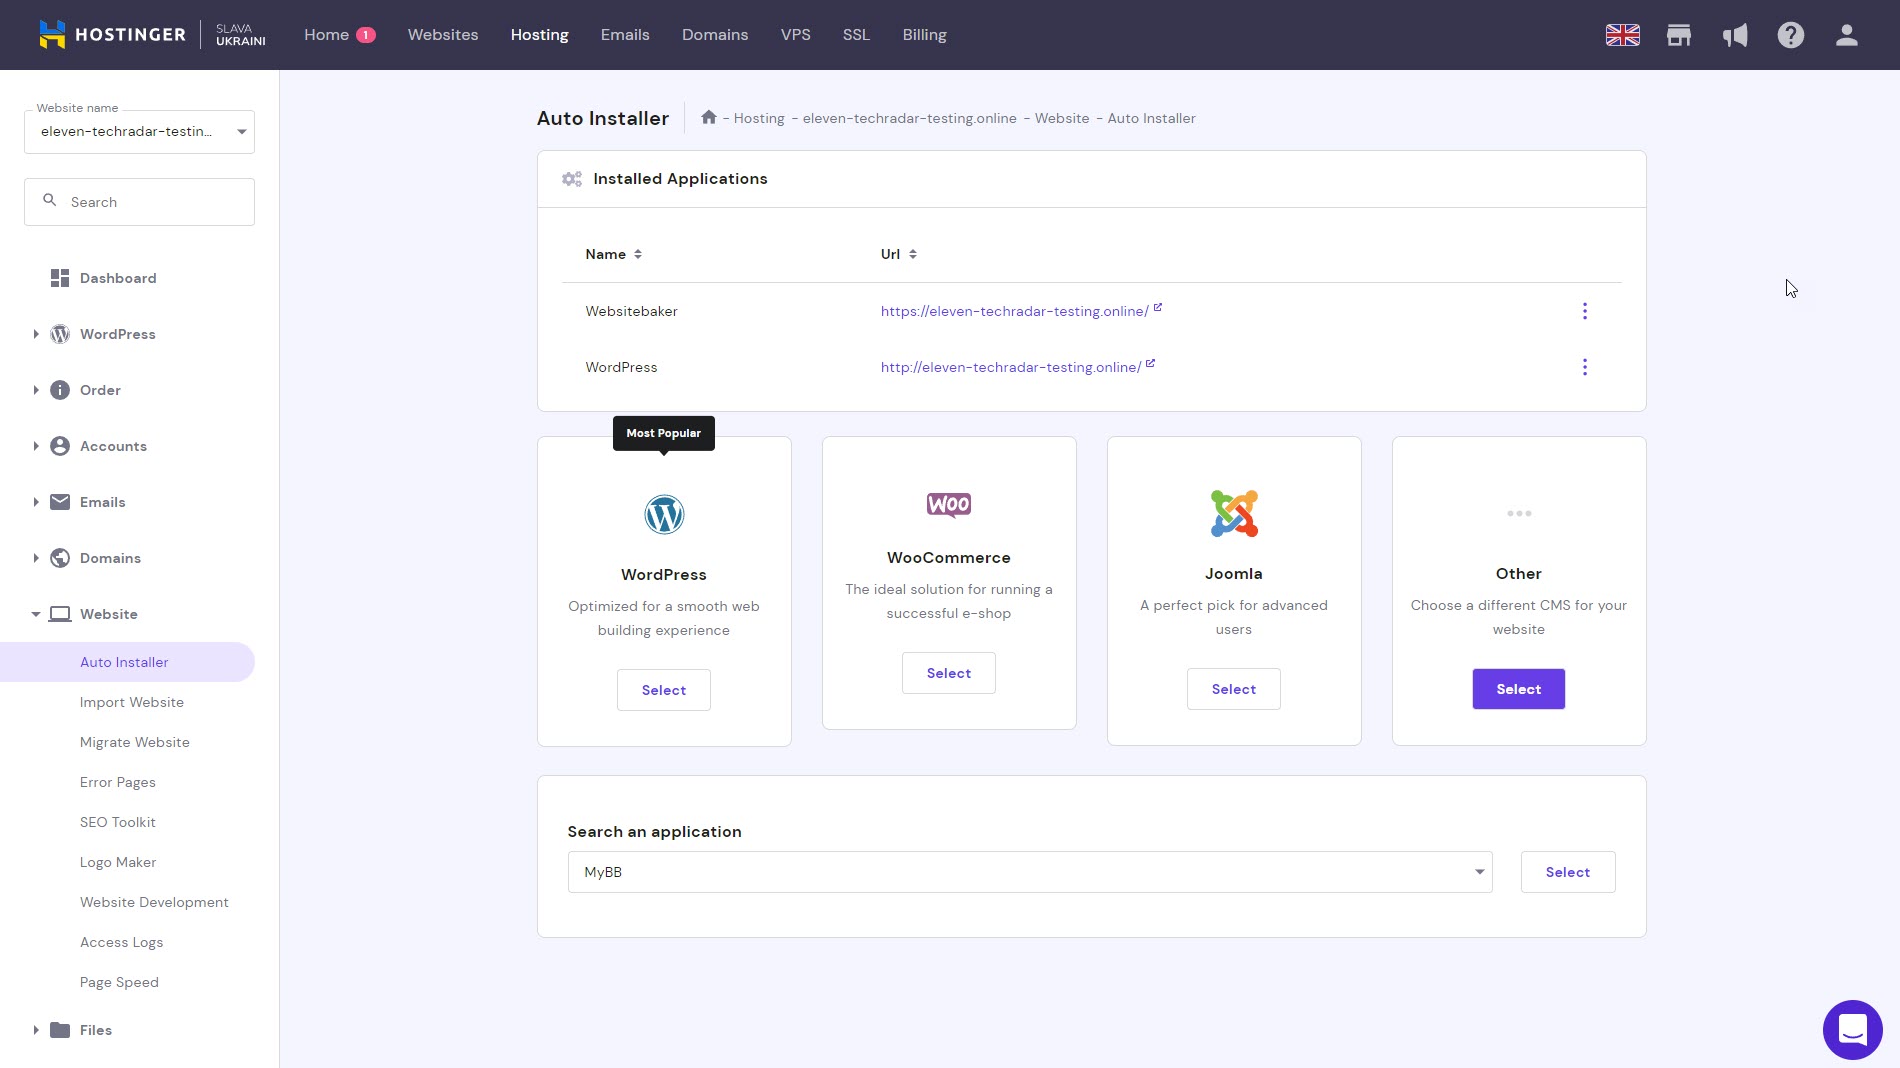This screenshot has width=1900, height=1068.
Task: Open the announcements megaphone icon
Action: point(1735,35)
